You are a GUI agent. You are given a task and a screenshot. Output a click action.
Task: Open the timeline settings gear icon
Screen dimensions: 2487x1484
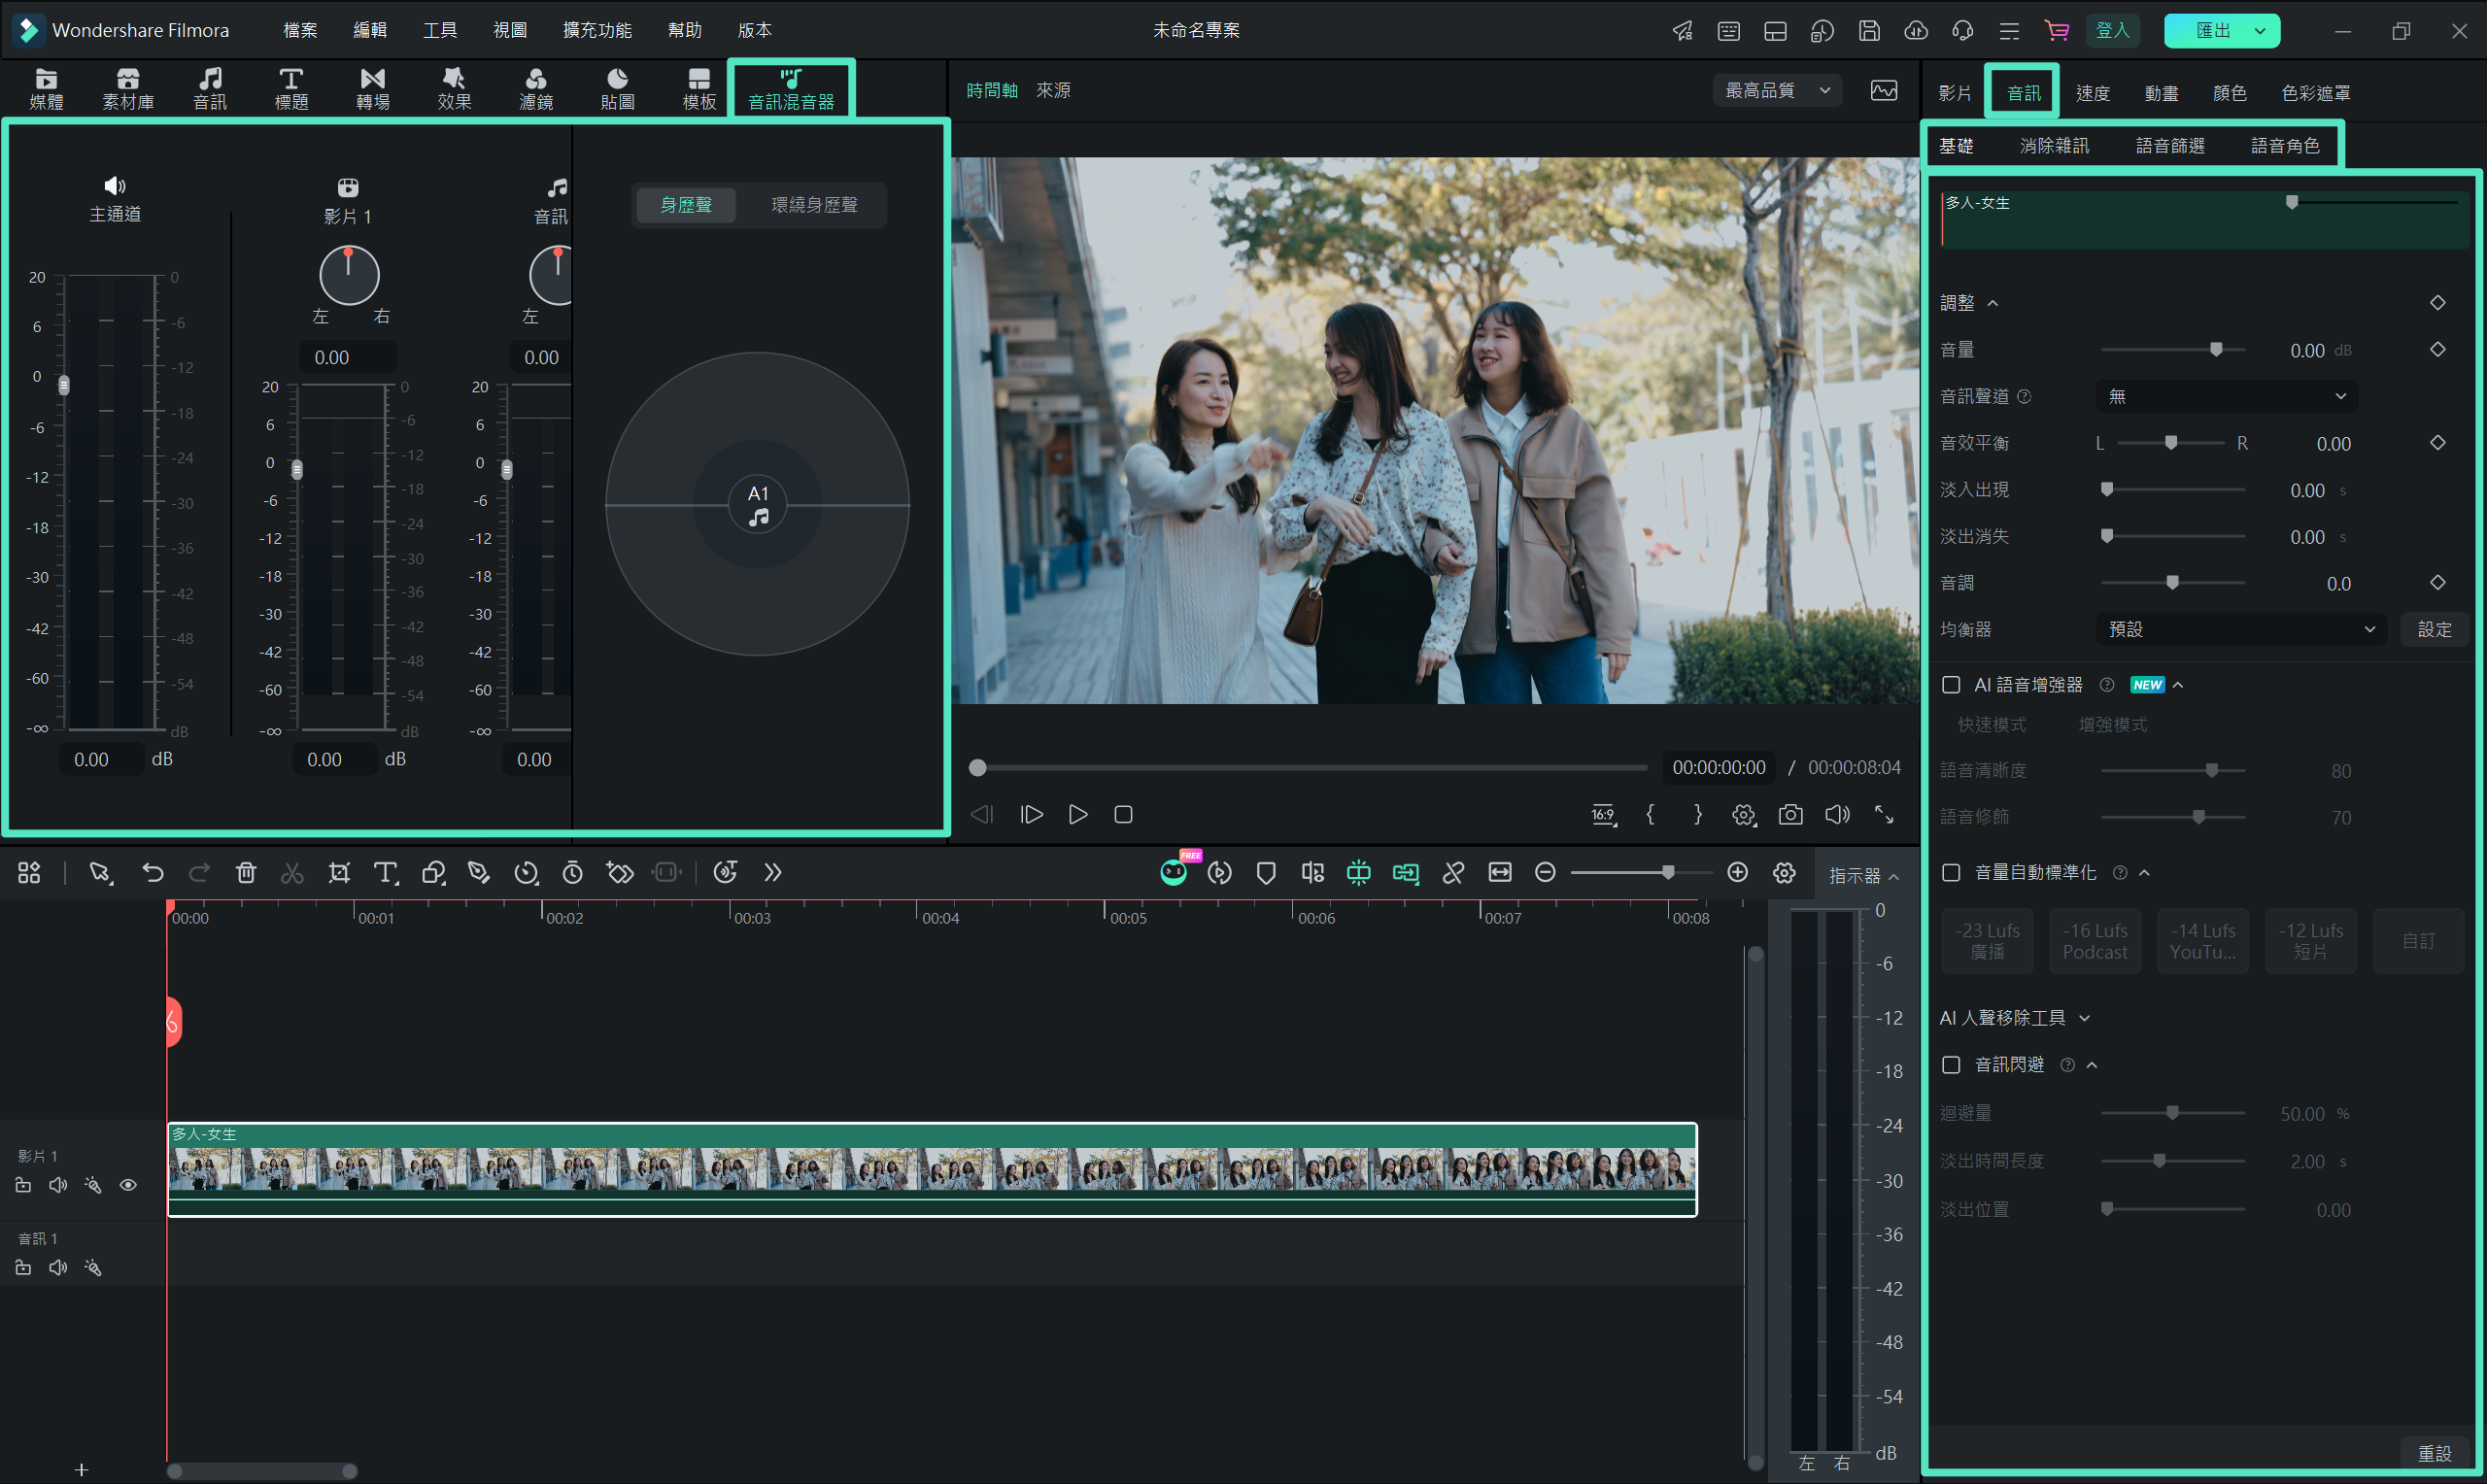(1784, 873)
